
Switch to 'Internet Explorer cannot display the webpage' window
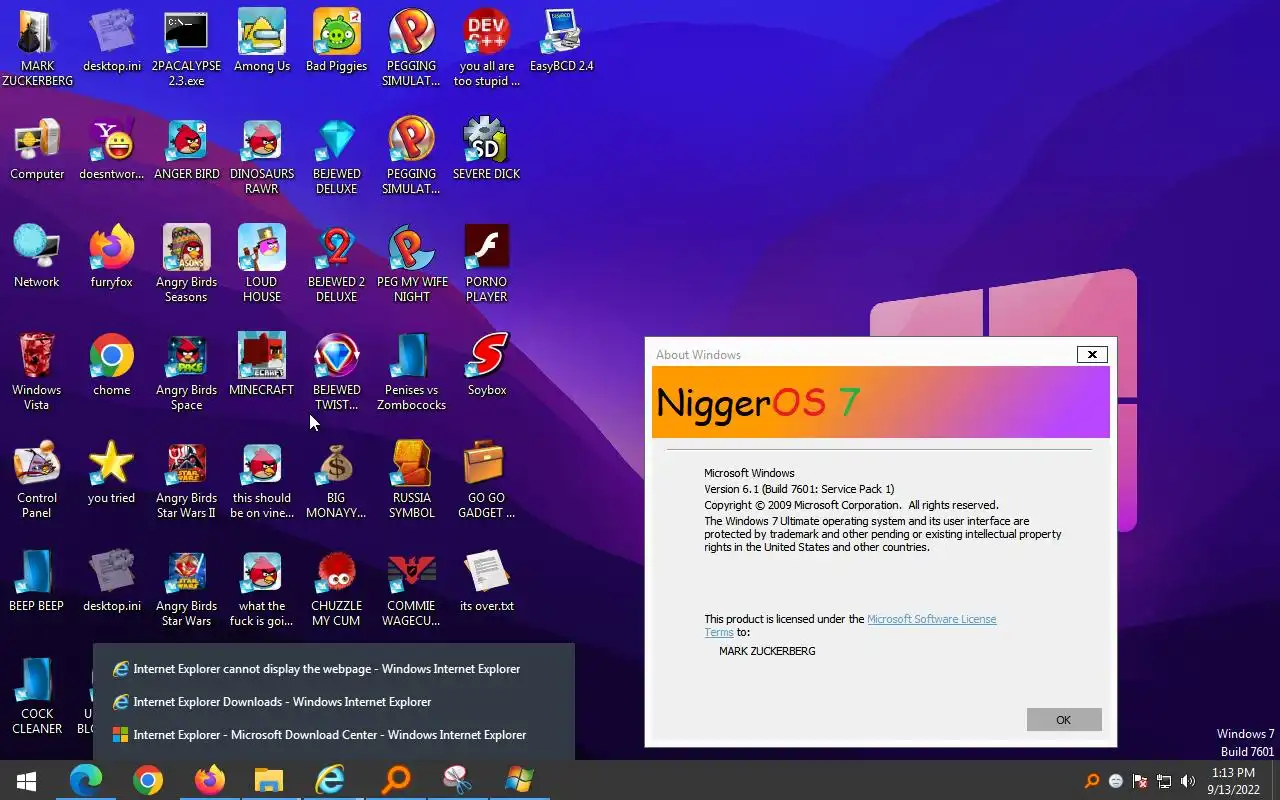point(334,669)
